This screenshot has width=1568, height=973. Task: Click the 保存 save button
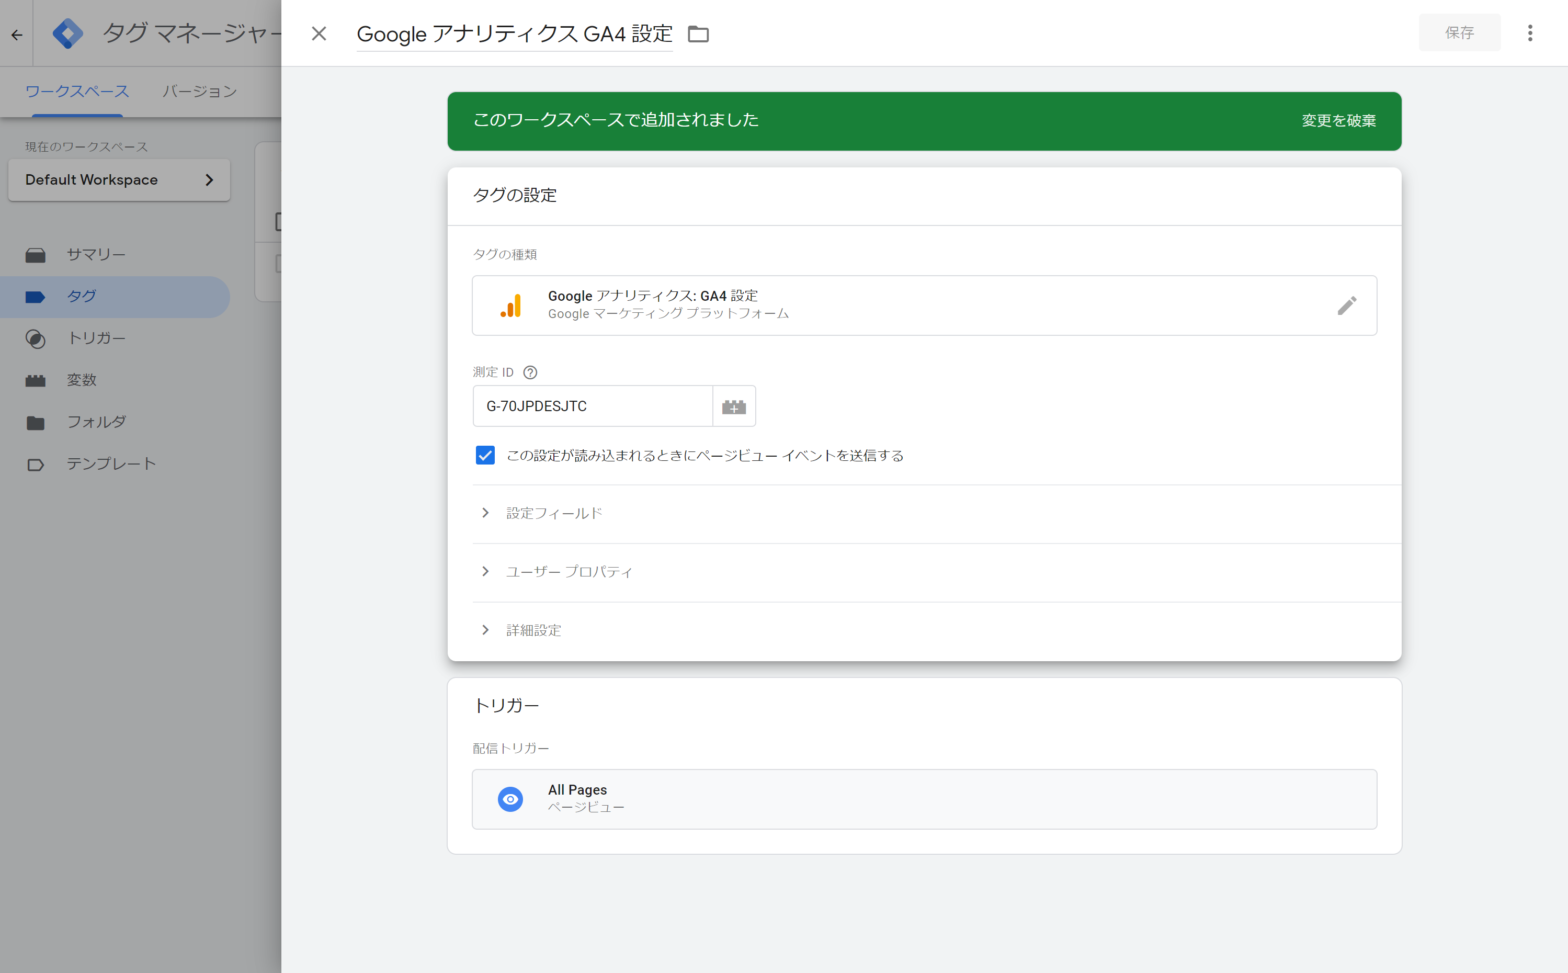tap(1459, 33)
